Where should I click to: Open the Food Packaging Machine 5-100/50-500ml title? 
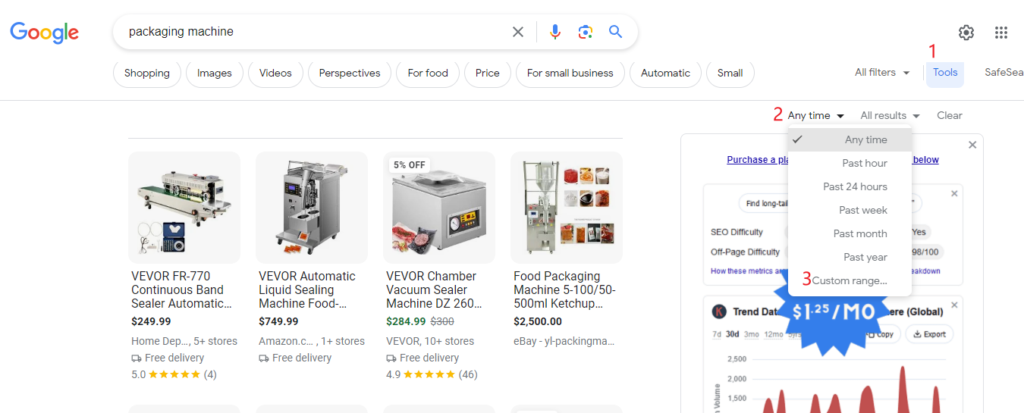pos(565,289)
